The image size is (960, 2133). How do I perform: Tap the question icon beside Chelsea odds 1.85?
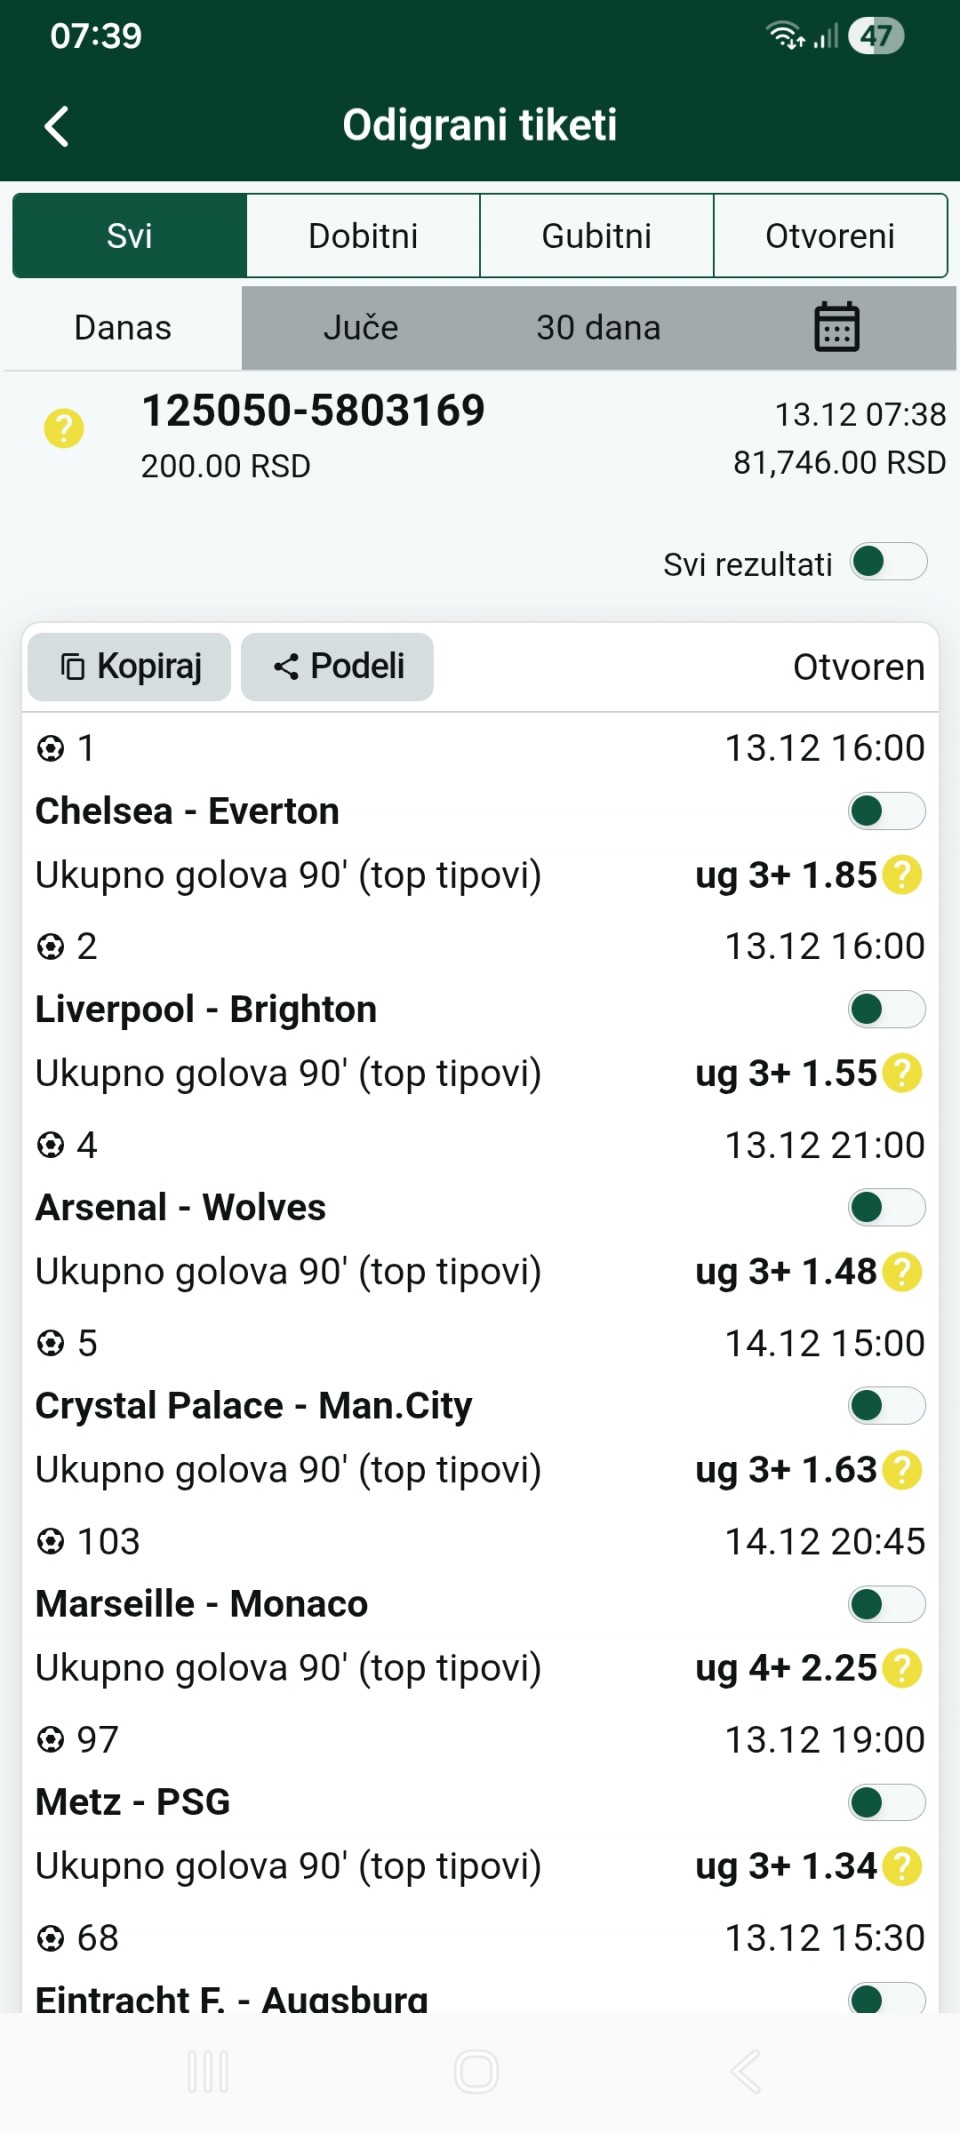point(902,875)
